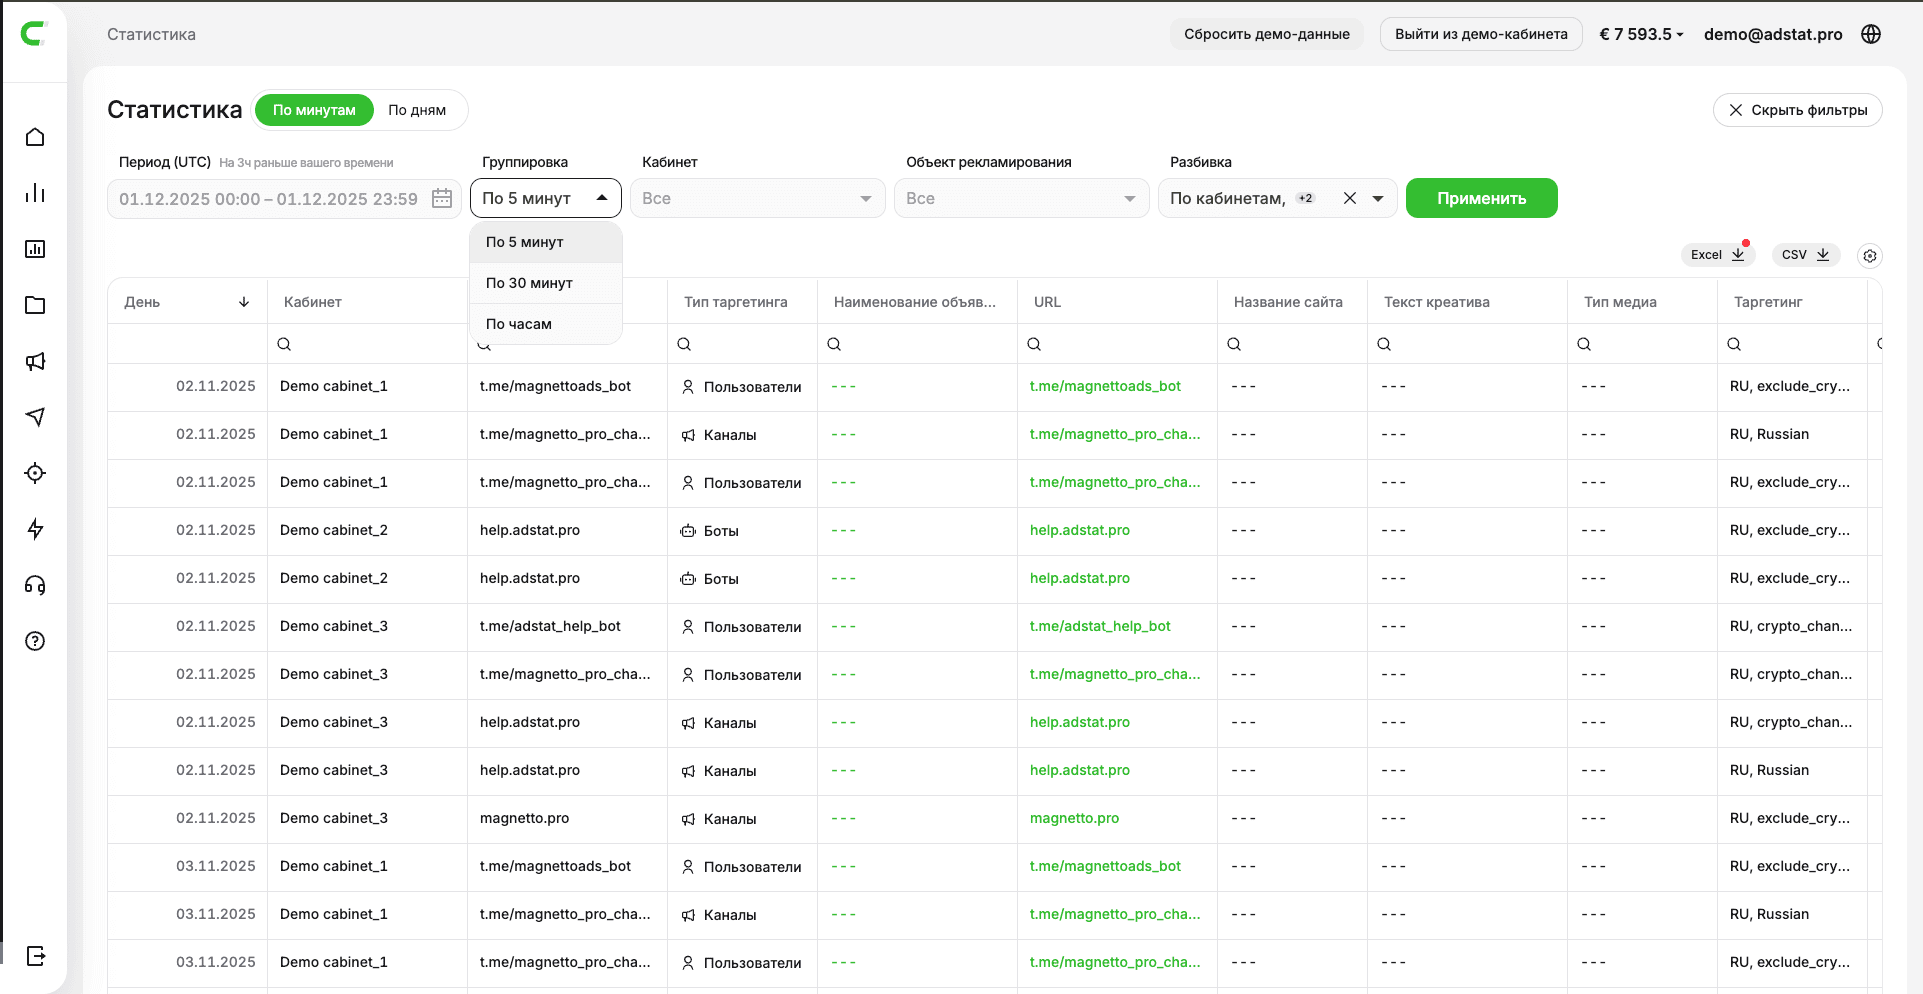Open the balance € 7 593.5 dropdown

pos(1641,34)
